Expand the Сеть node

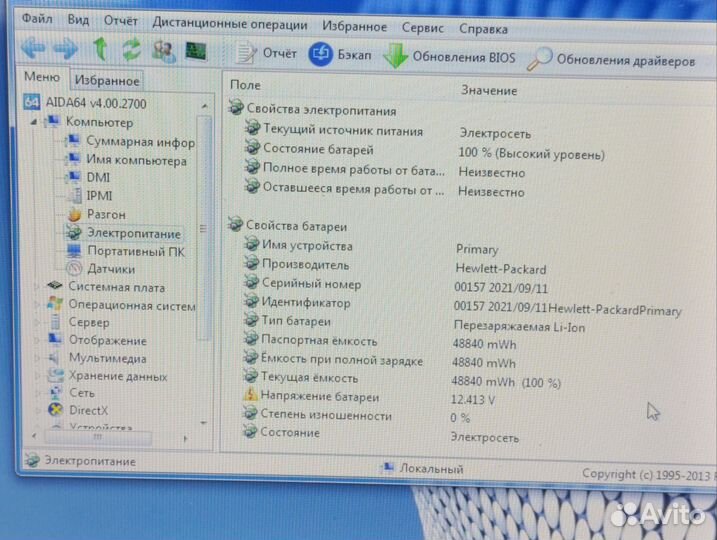[37, 393]
